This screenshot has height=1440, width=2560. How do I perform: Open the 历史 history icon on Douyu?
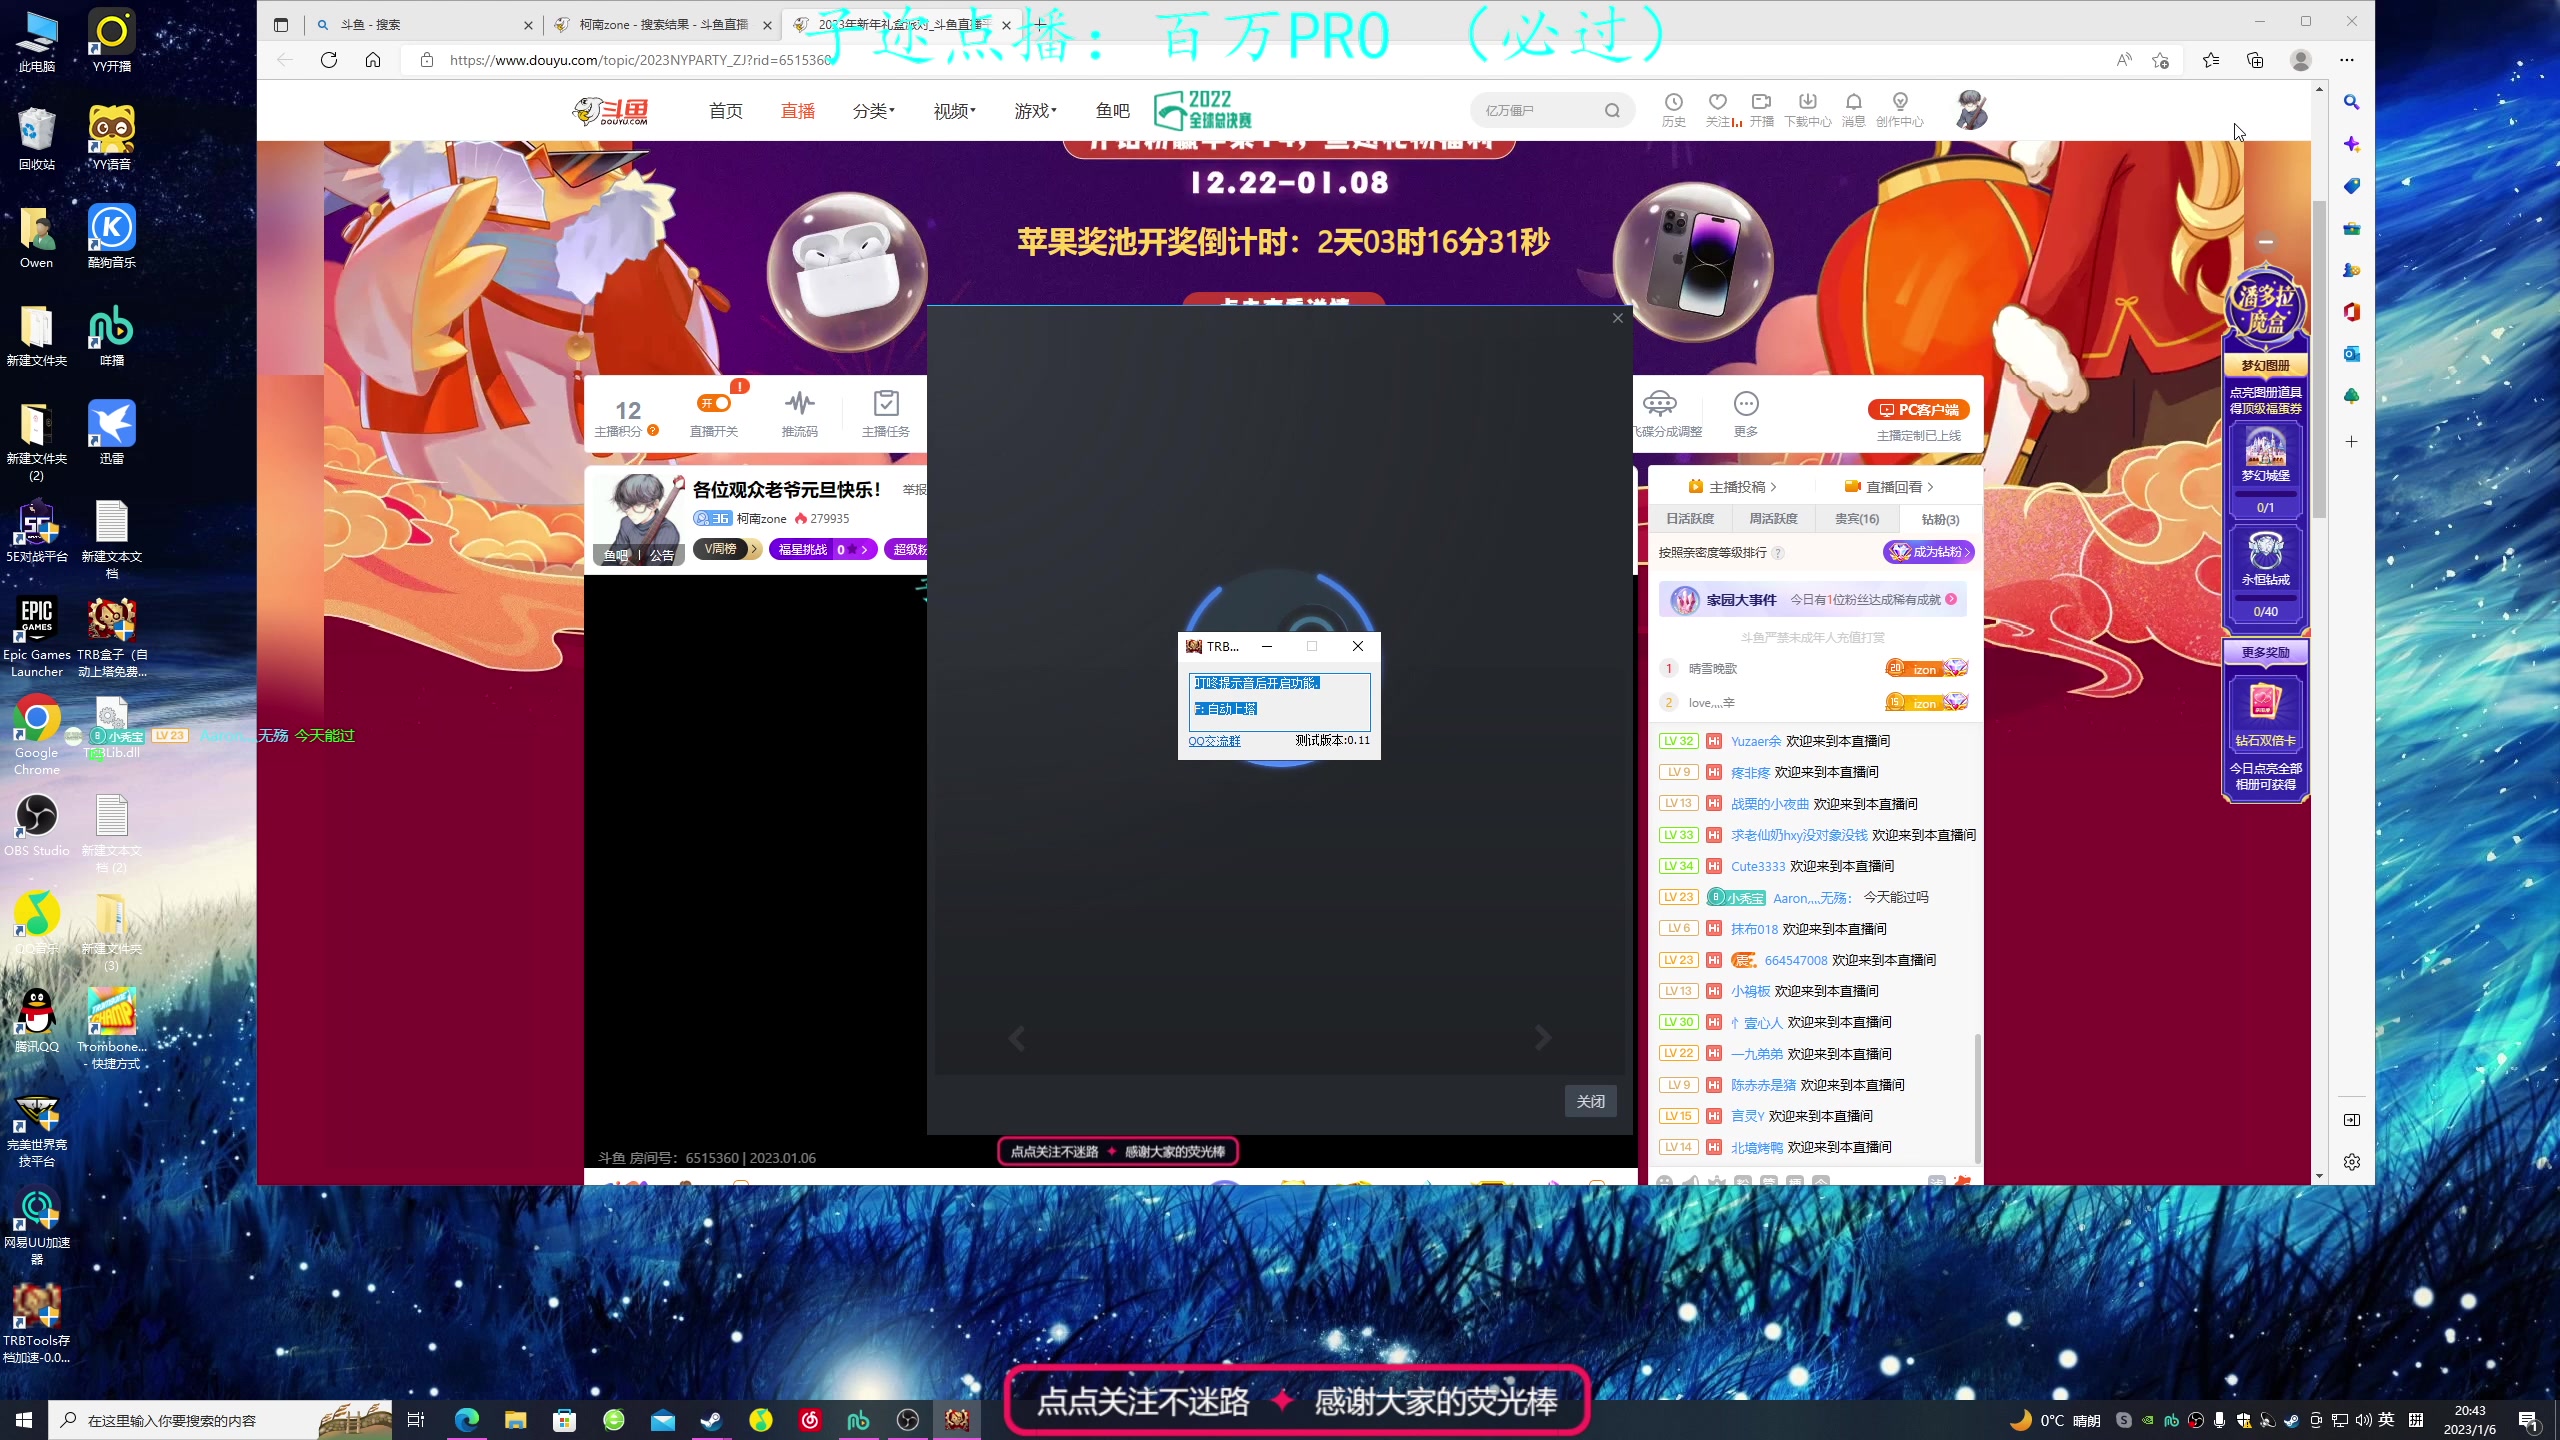pos(1673,109)
